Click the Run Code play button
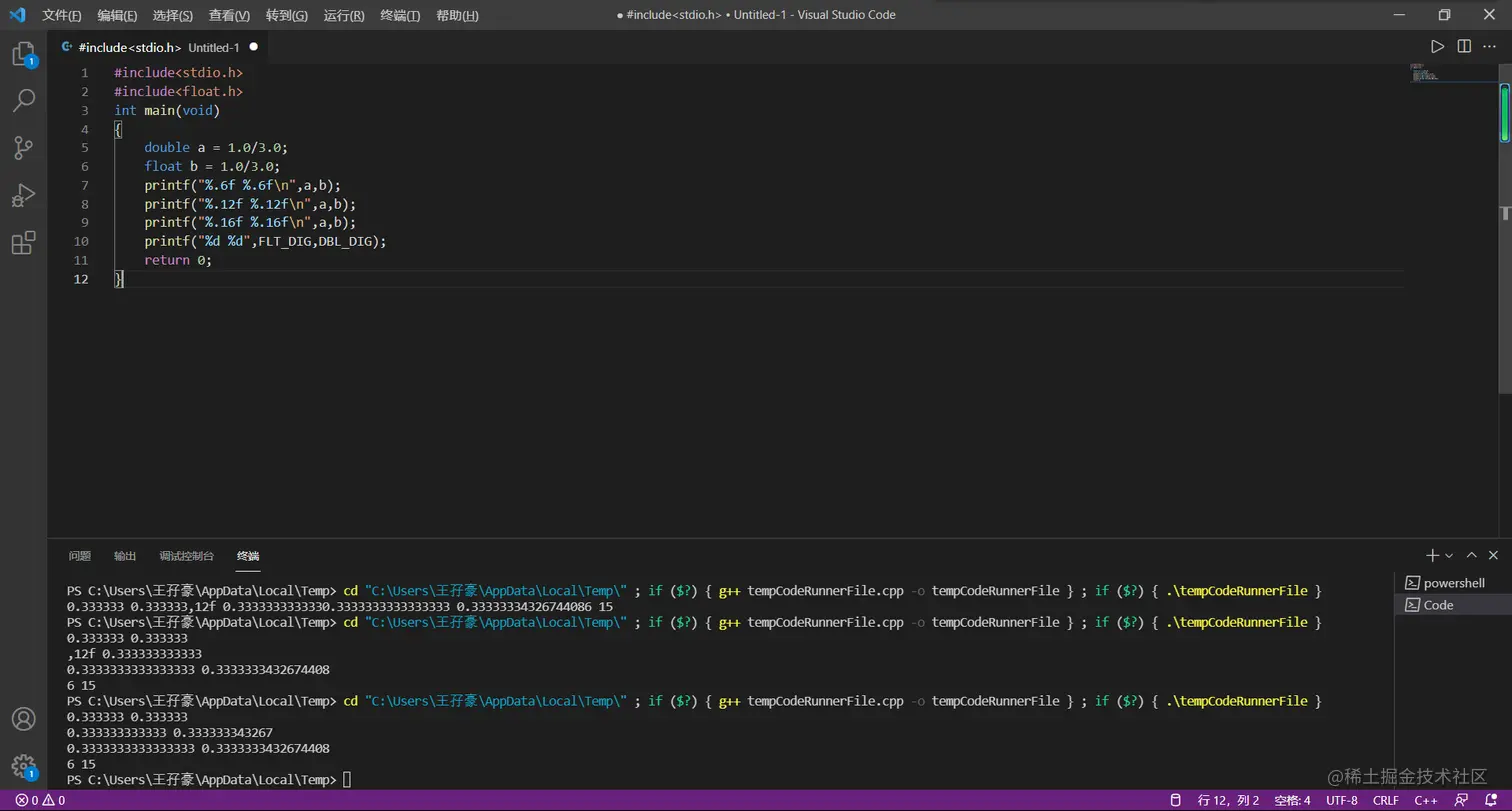Viewport: 1512px width, 811px height. click(x=1437, y=47)
